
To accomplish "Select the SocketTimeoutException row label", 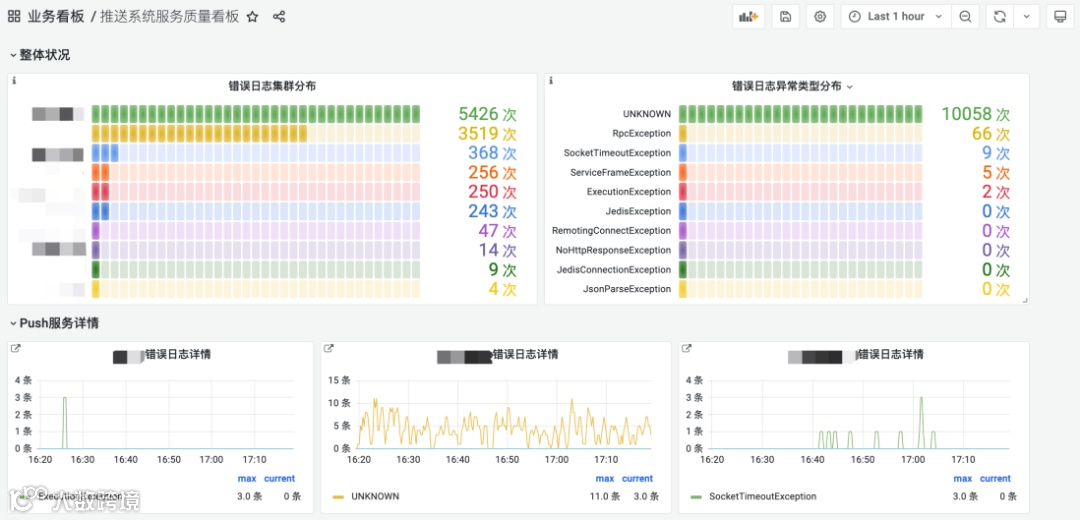I will 617,153.
